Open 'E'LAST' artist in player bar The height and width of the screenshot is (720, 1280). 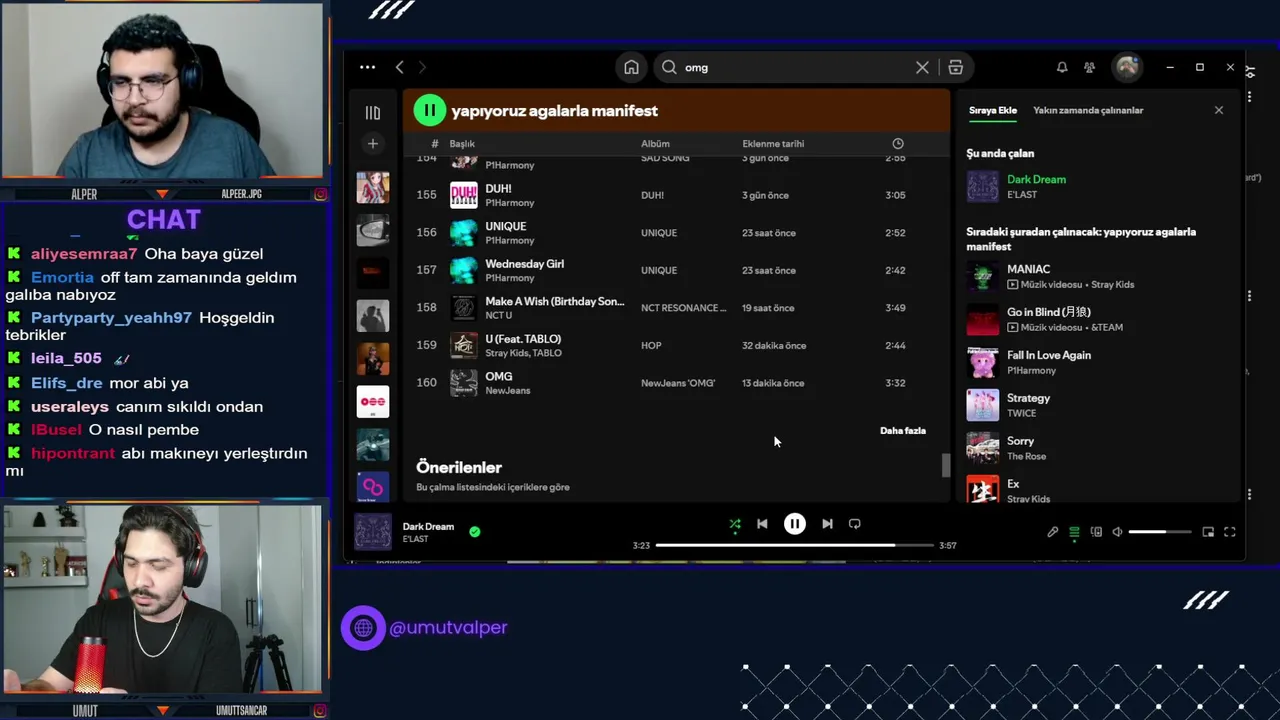[415, 539]
